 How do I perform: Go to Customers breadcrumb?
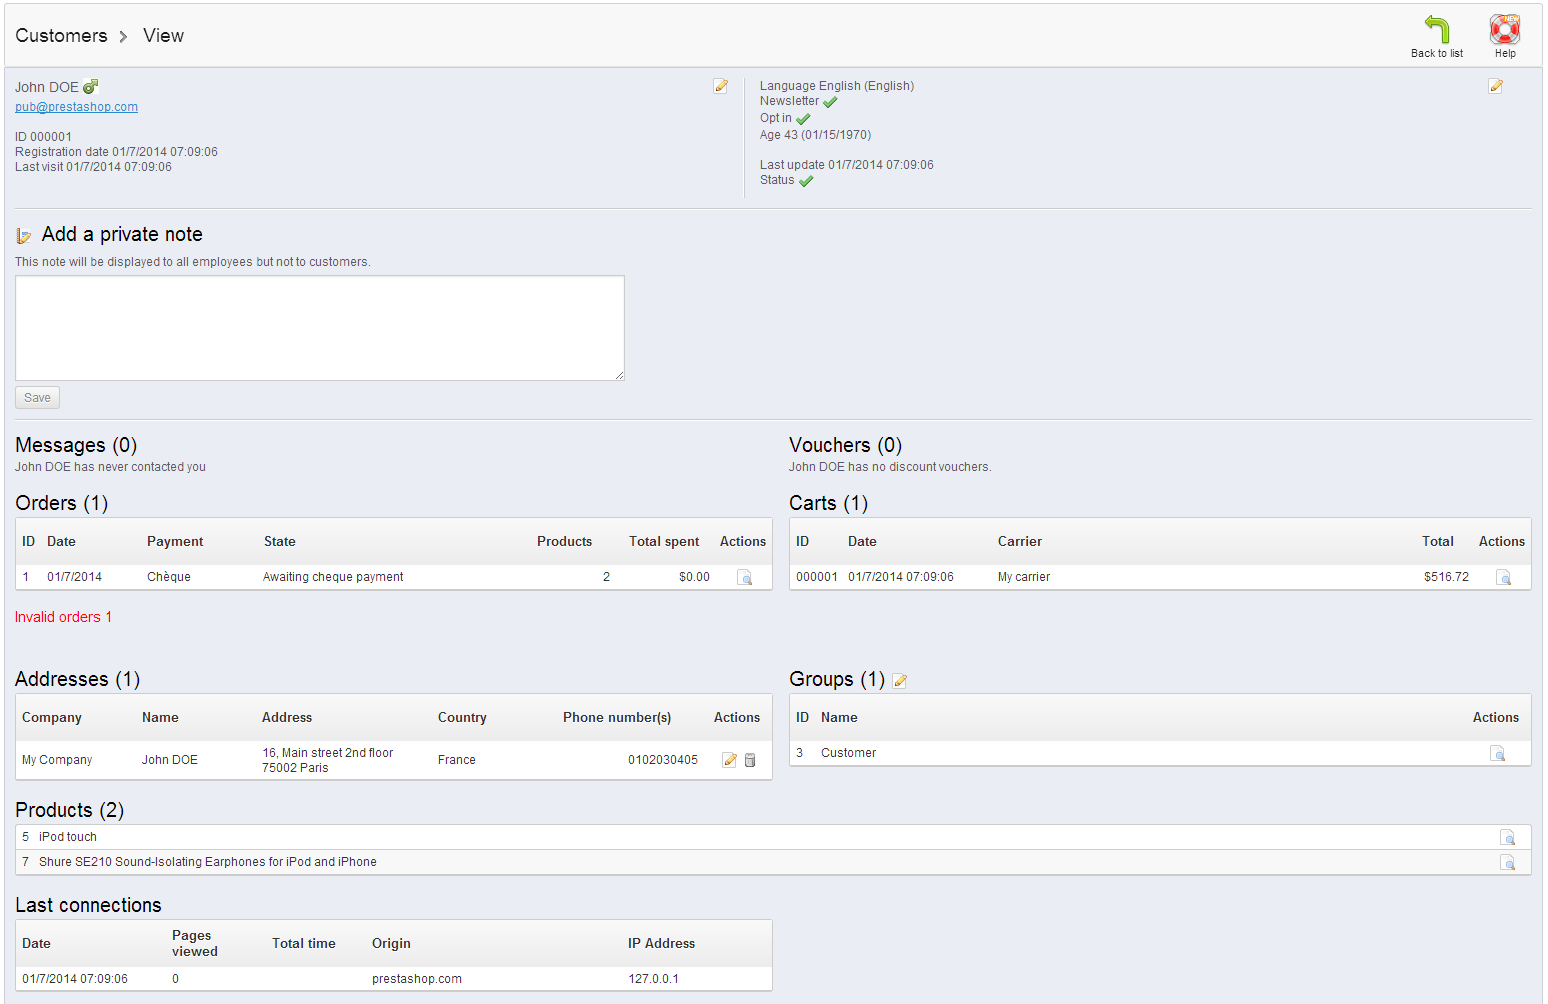pos(61,36)
